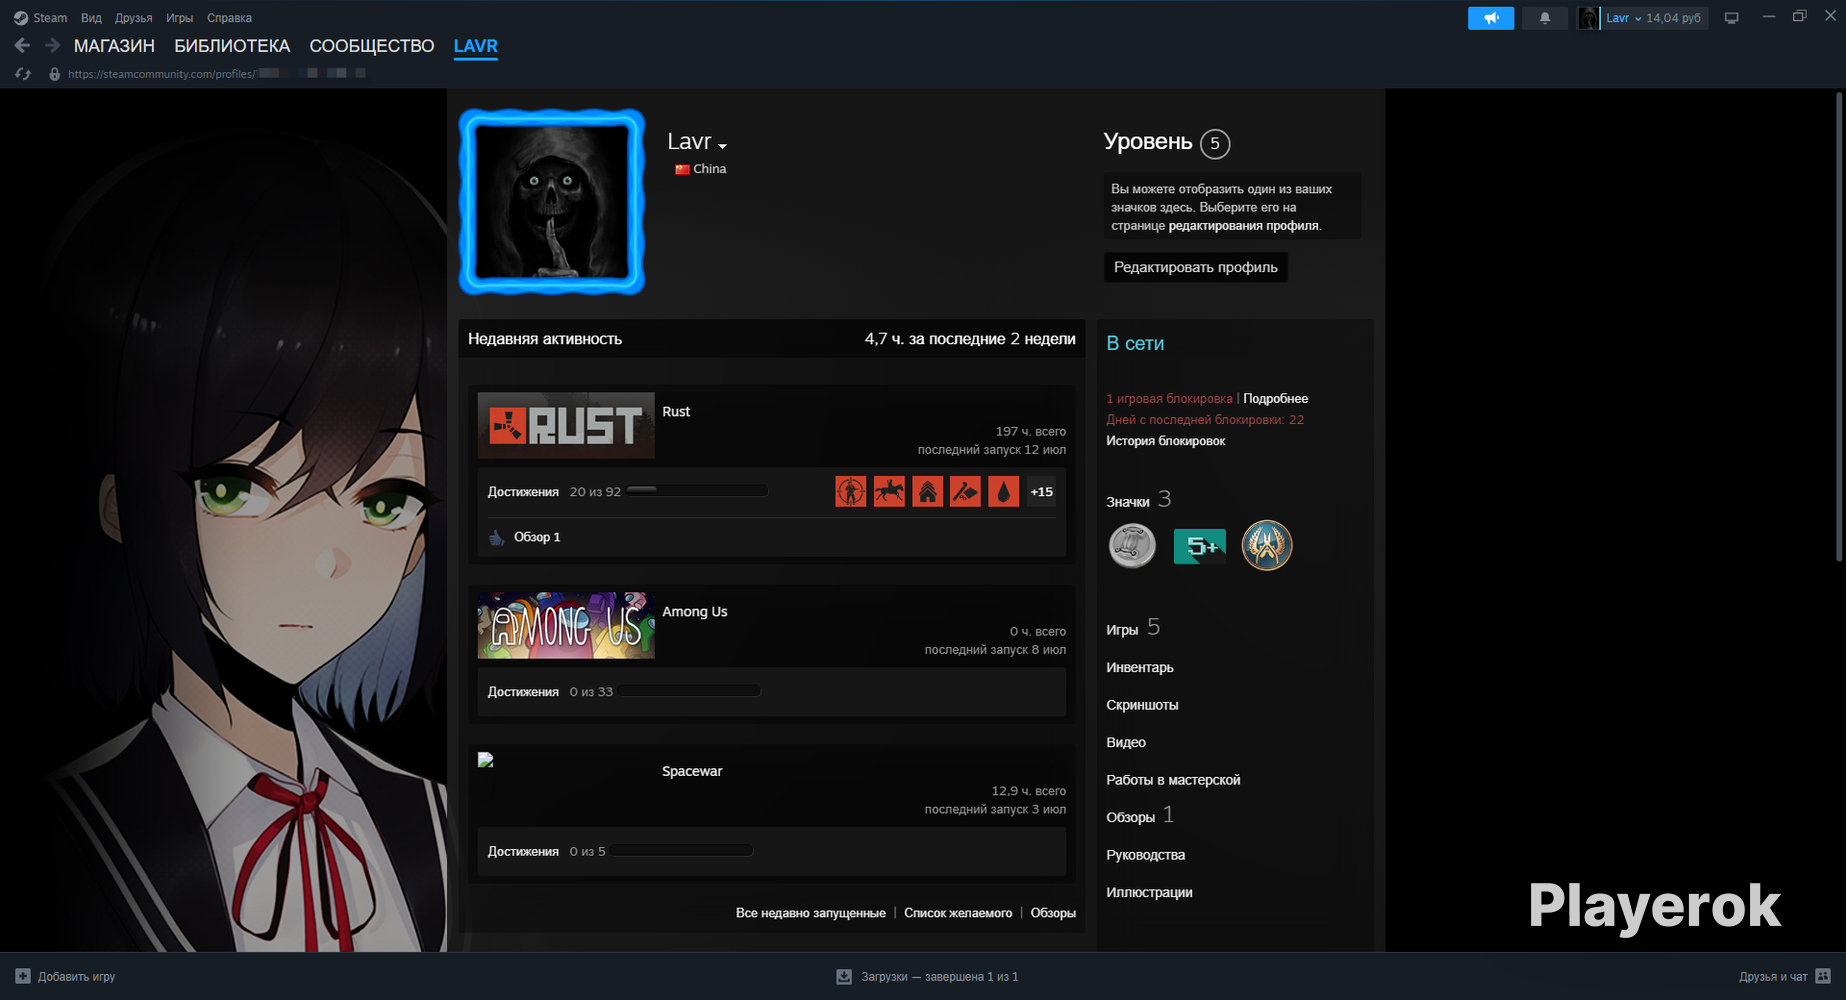This screenshot has width=1846, height=1000.
Task: Open the China flag icon
Action: click(x=682, y=169)
